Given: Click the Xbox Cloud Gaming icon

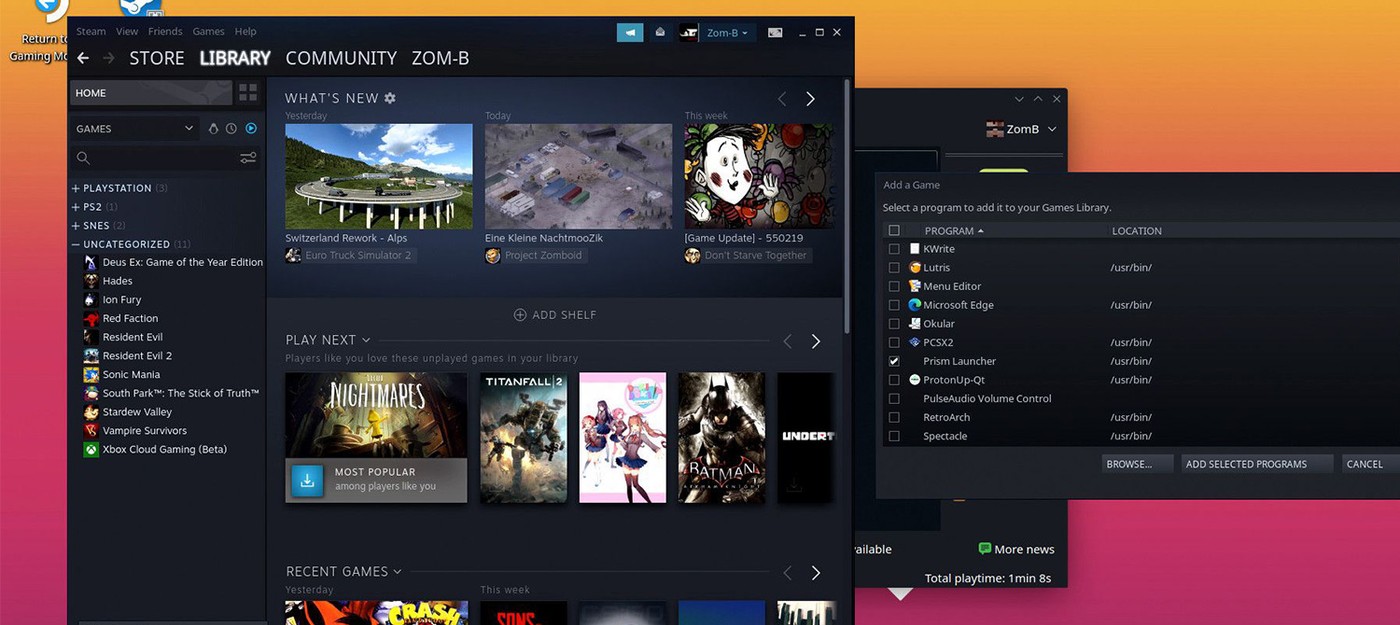Looking at the screenshot, I should point(91,449).
